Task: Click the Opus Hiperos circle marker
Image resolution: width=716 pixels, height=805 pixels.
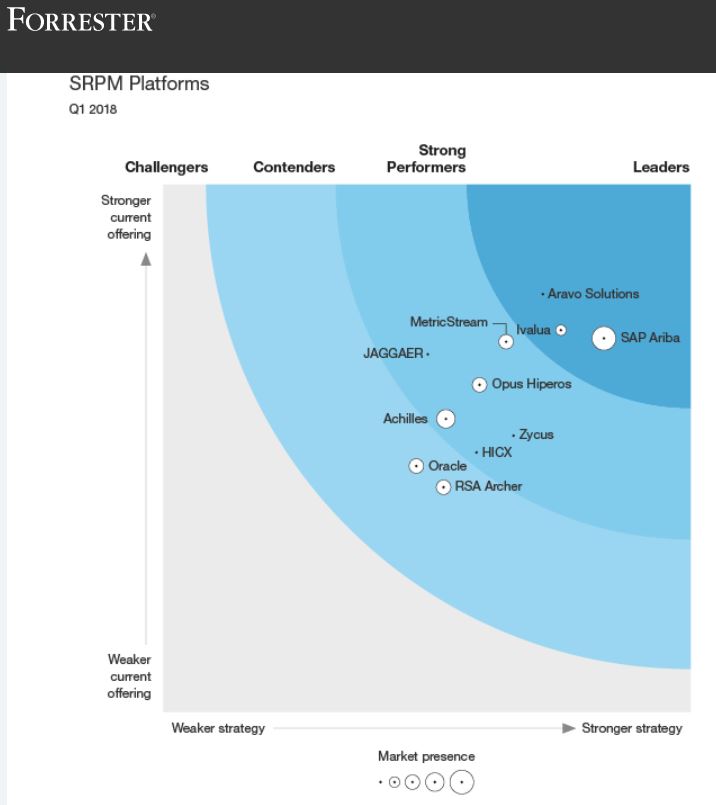Action: (x=479, y=385)
